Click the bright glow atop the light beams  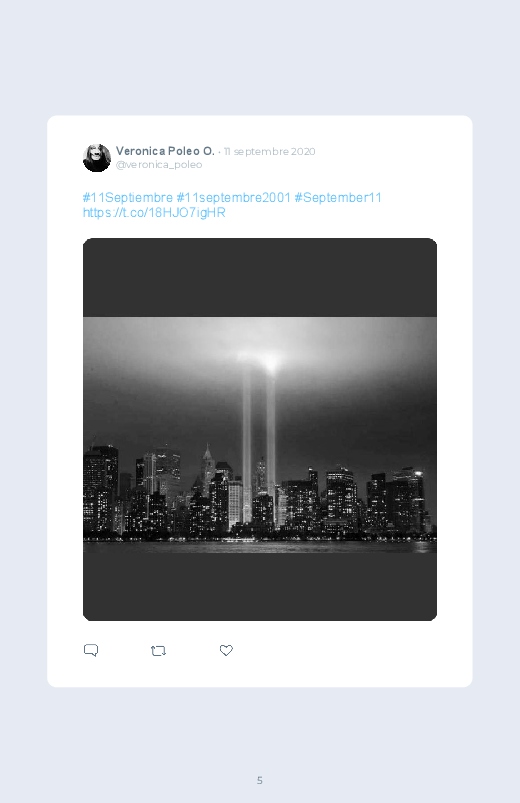259,358
